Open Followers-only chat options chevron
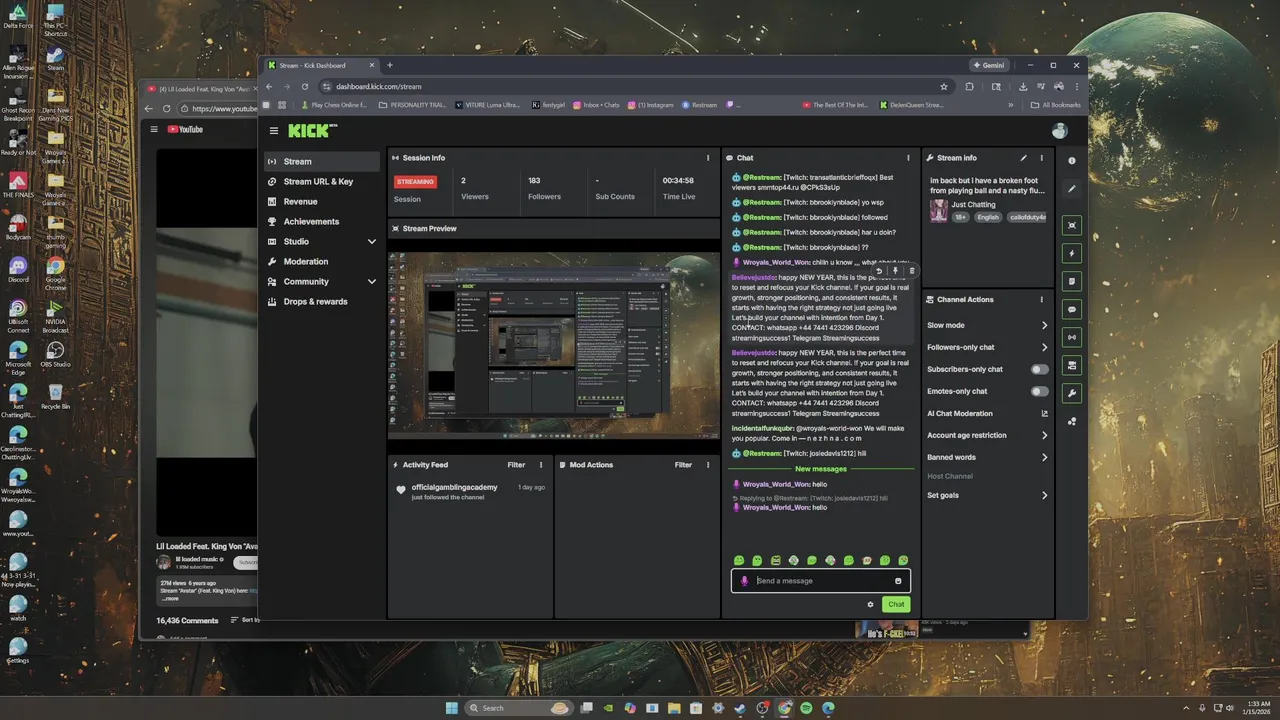 pos(1045,347)
